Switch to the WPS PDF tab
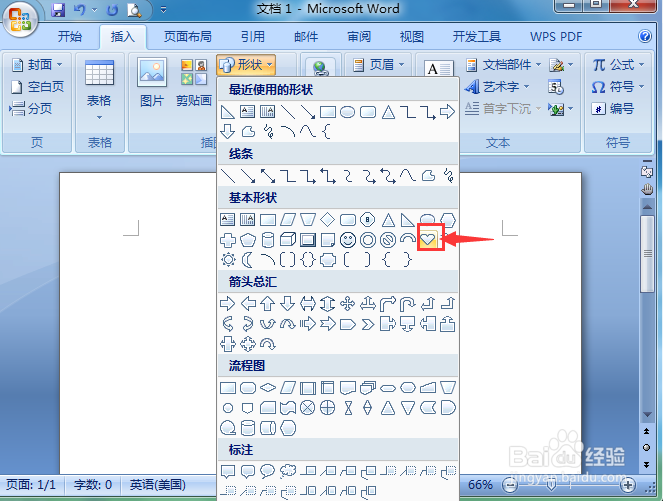Viewport: 663px width, 501px height. click(x=556, y=37)
